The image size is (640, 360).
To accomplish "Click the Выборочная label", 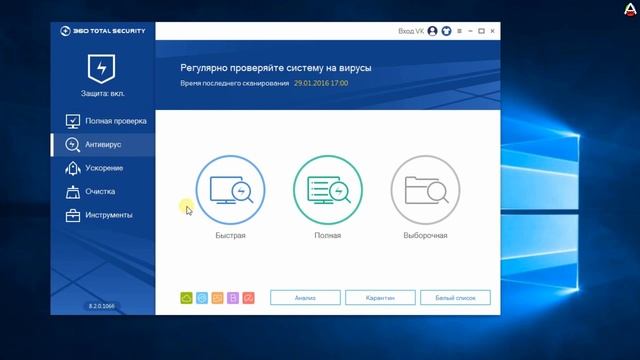I will tap(425, 236).
